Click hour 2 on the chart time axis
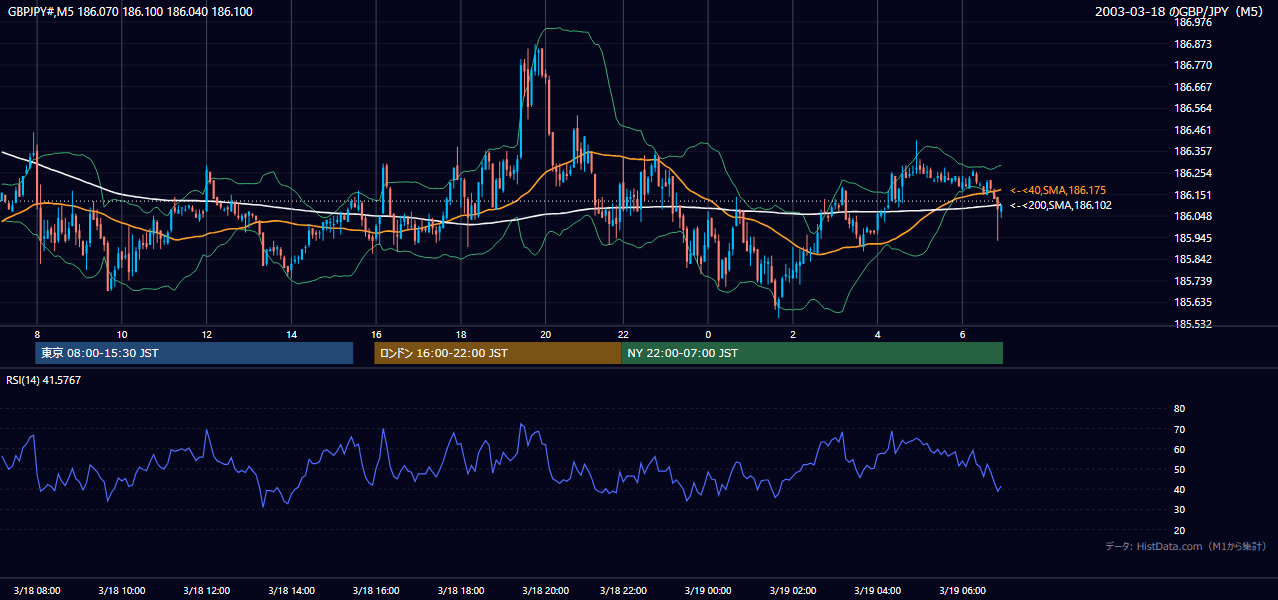The width and height of the screenshot is (1278, 600). (792, 334)
